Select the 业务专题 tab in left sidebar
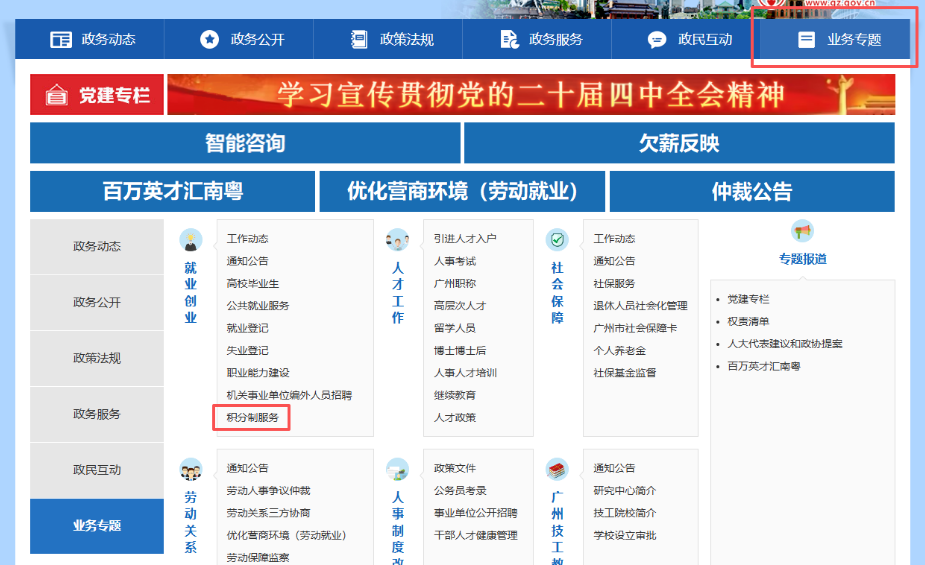925x565 pixels. coord(97,526)
